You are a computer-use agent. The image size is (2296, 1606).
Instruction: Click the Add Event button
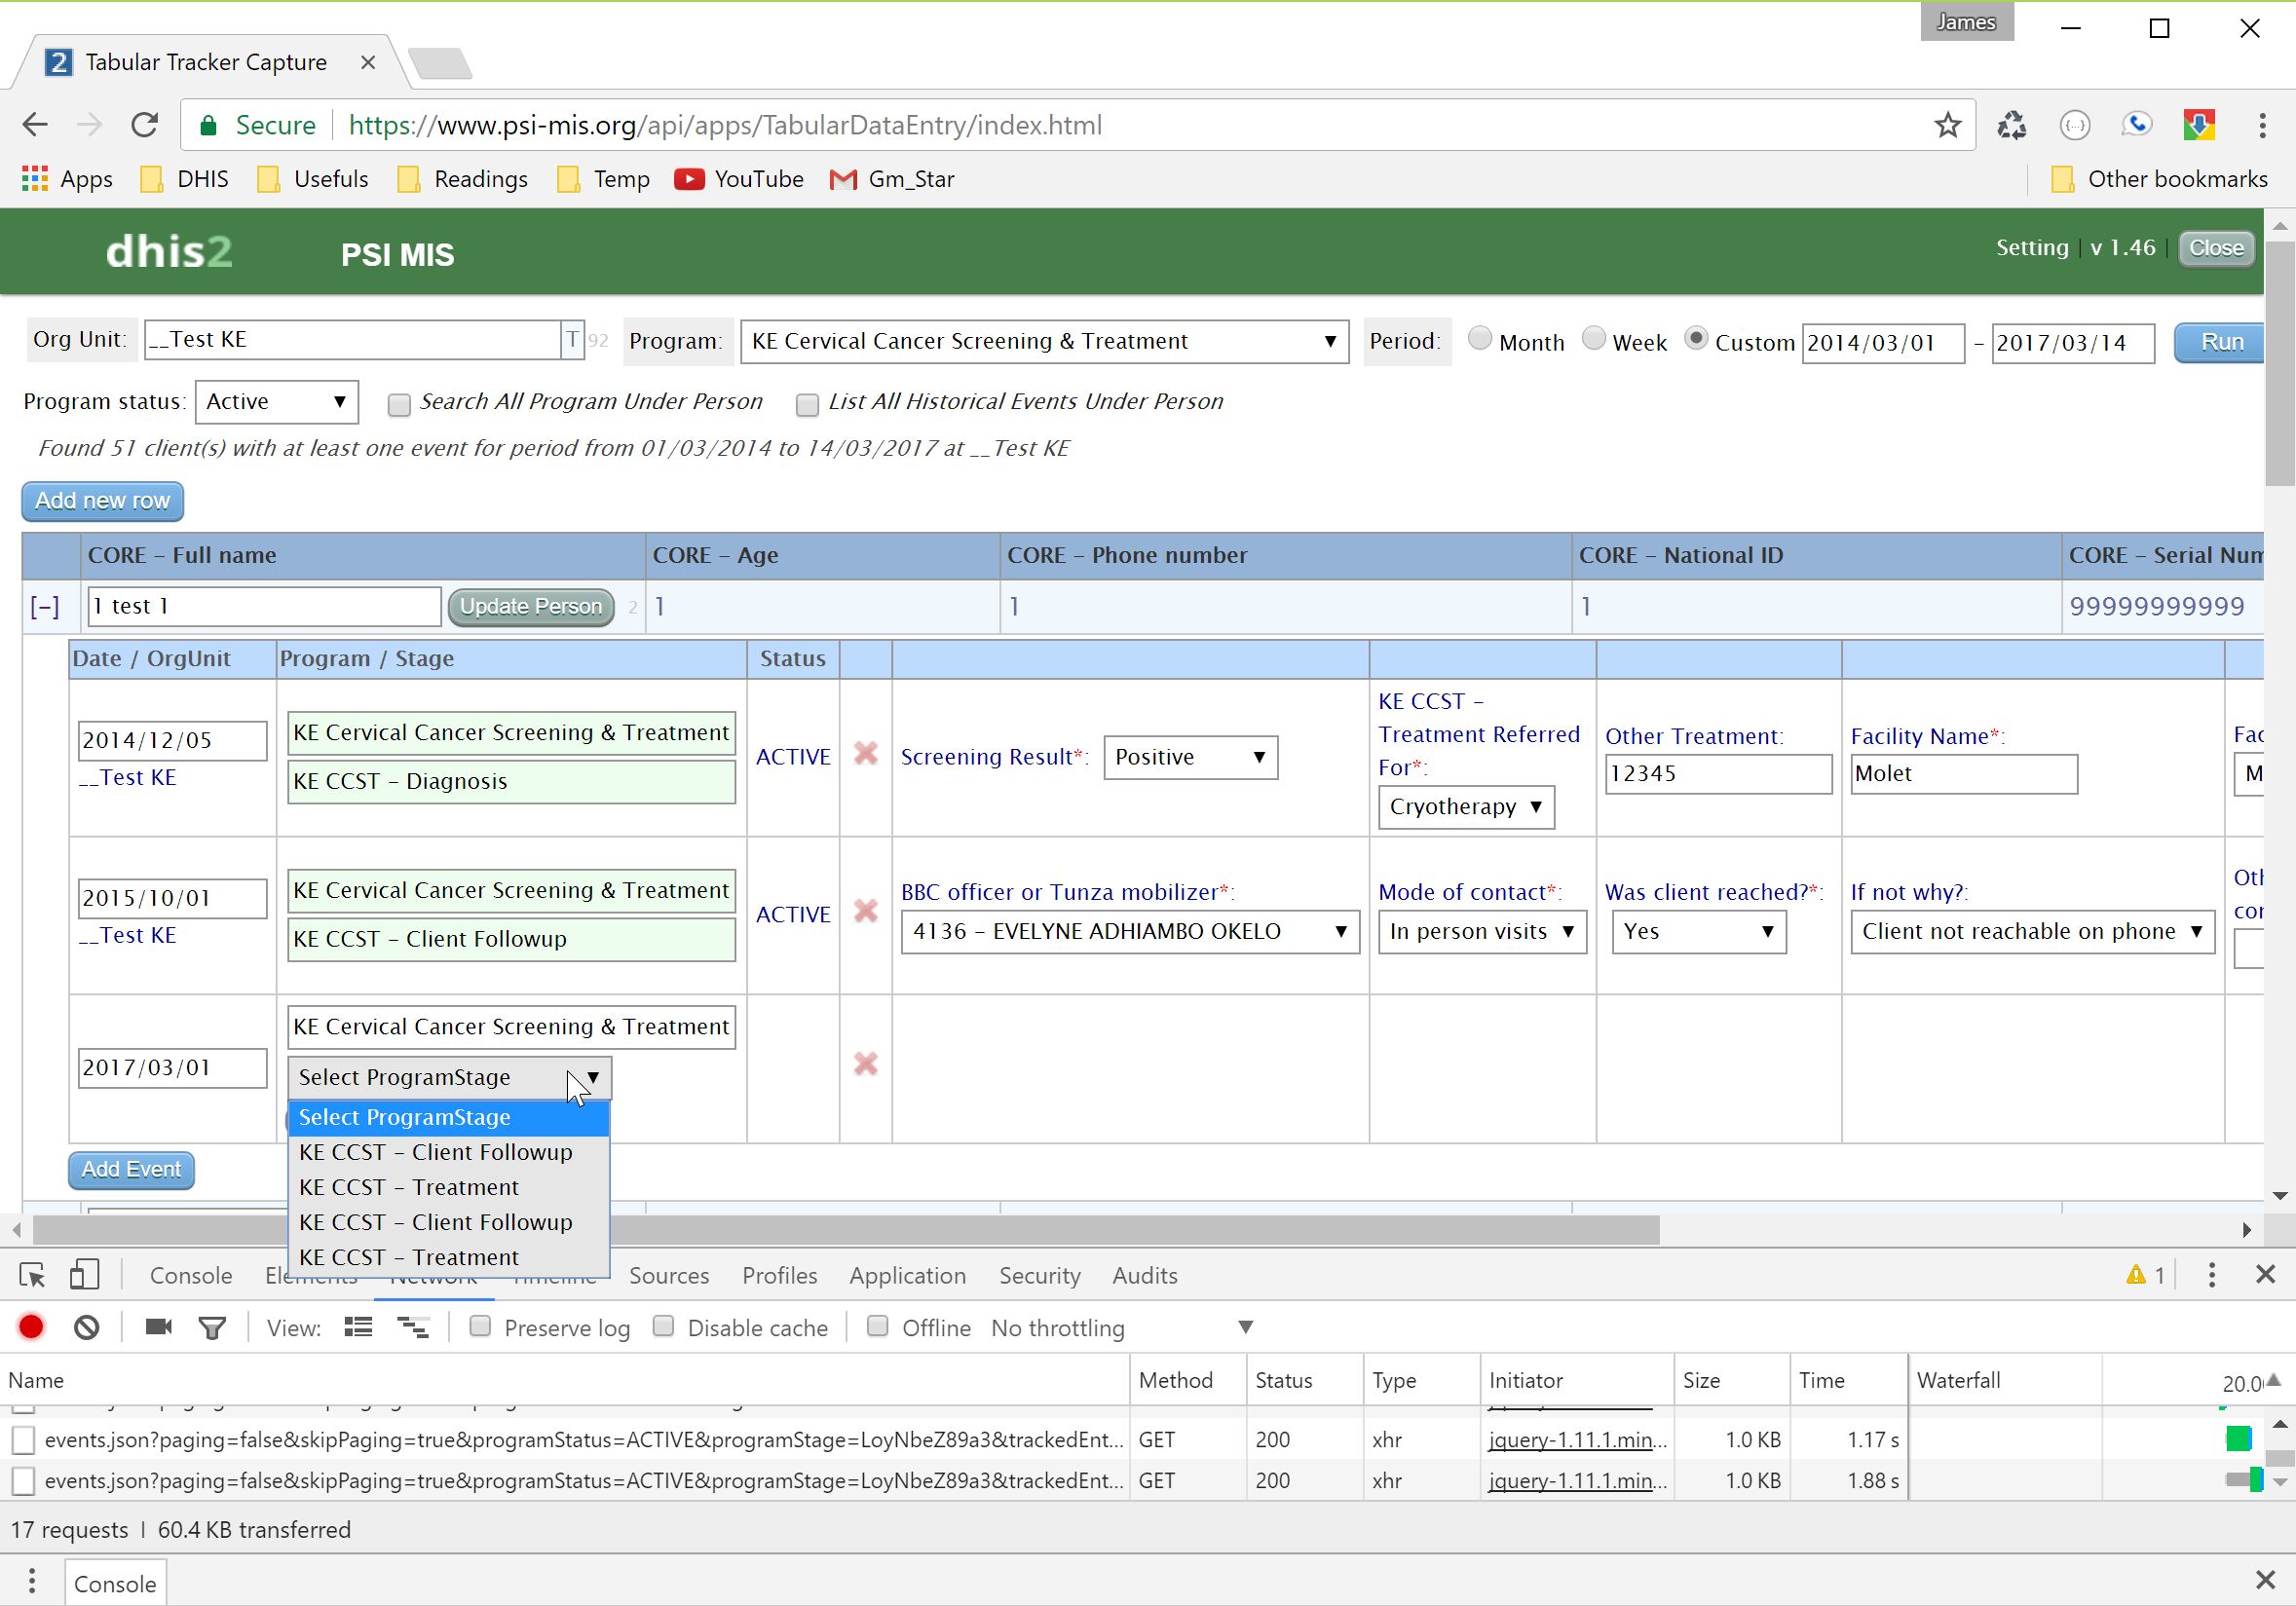click(x=131, y=1169)
